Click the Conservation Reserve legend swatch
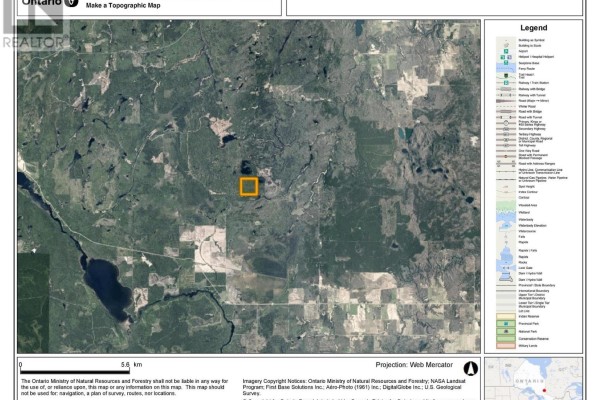 coord(506,338)
